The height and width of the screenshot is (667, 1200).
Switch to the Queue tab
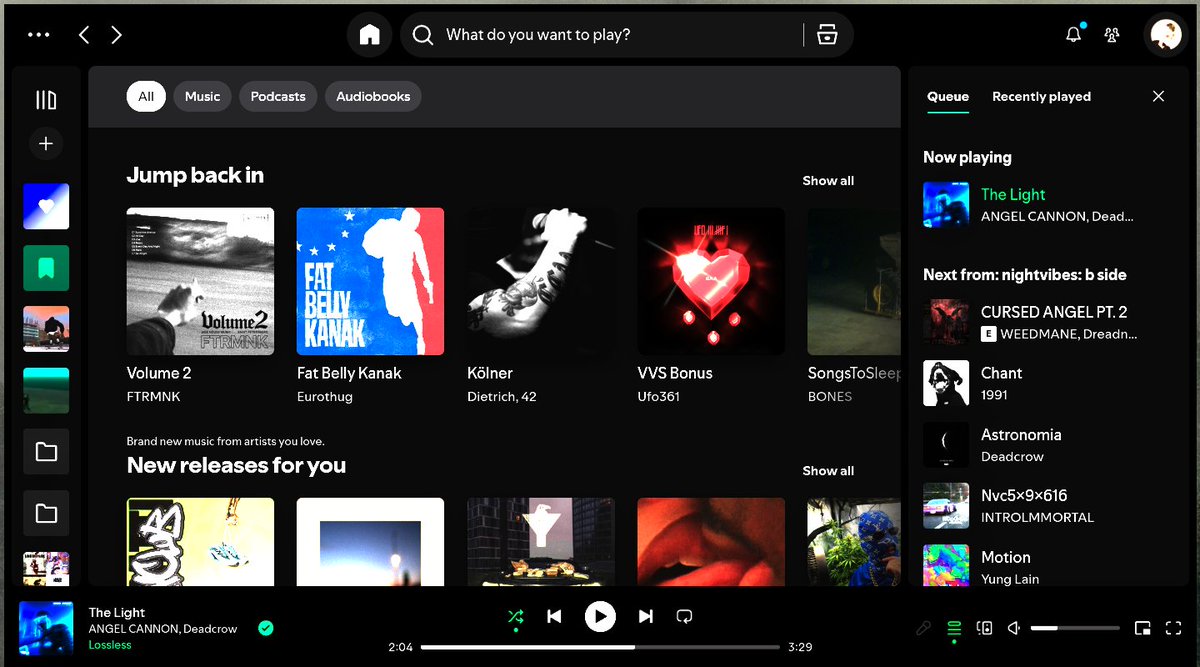tap(948, 97)
